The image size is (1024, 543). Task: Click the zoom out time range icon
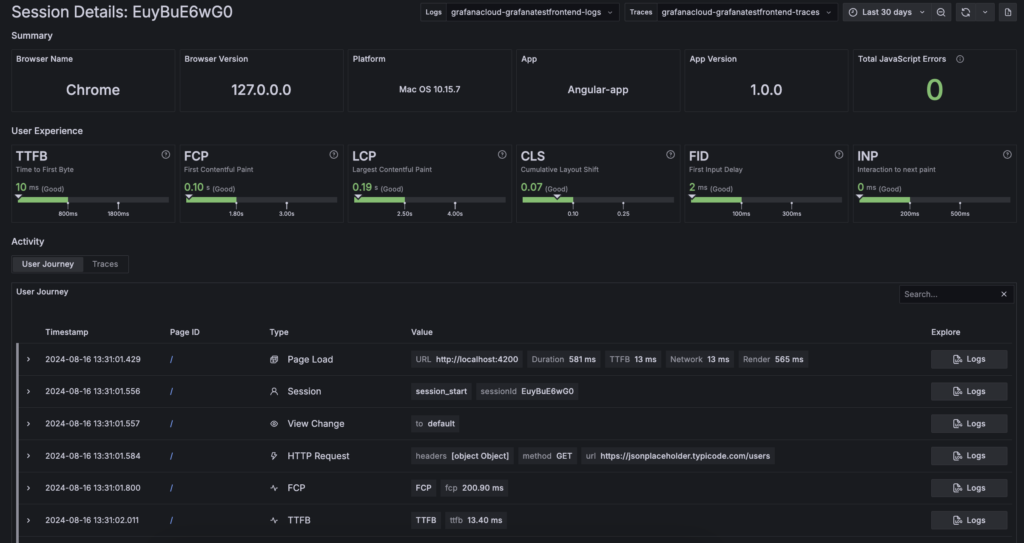point(940,12)
